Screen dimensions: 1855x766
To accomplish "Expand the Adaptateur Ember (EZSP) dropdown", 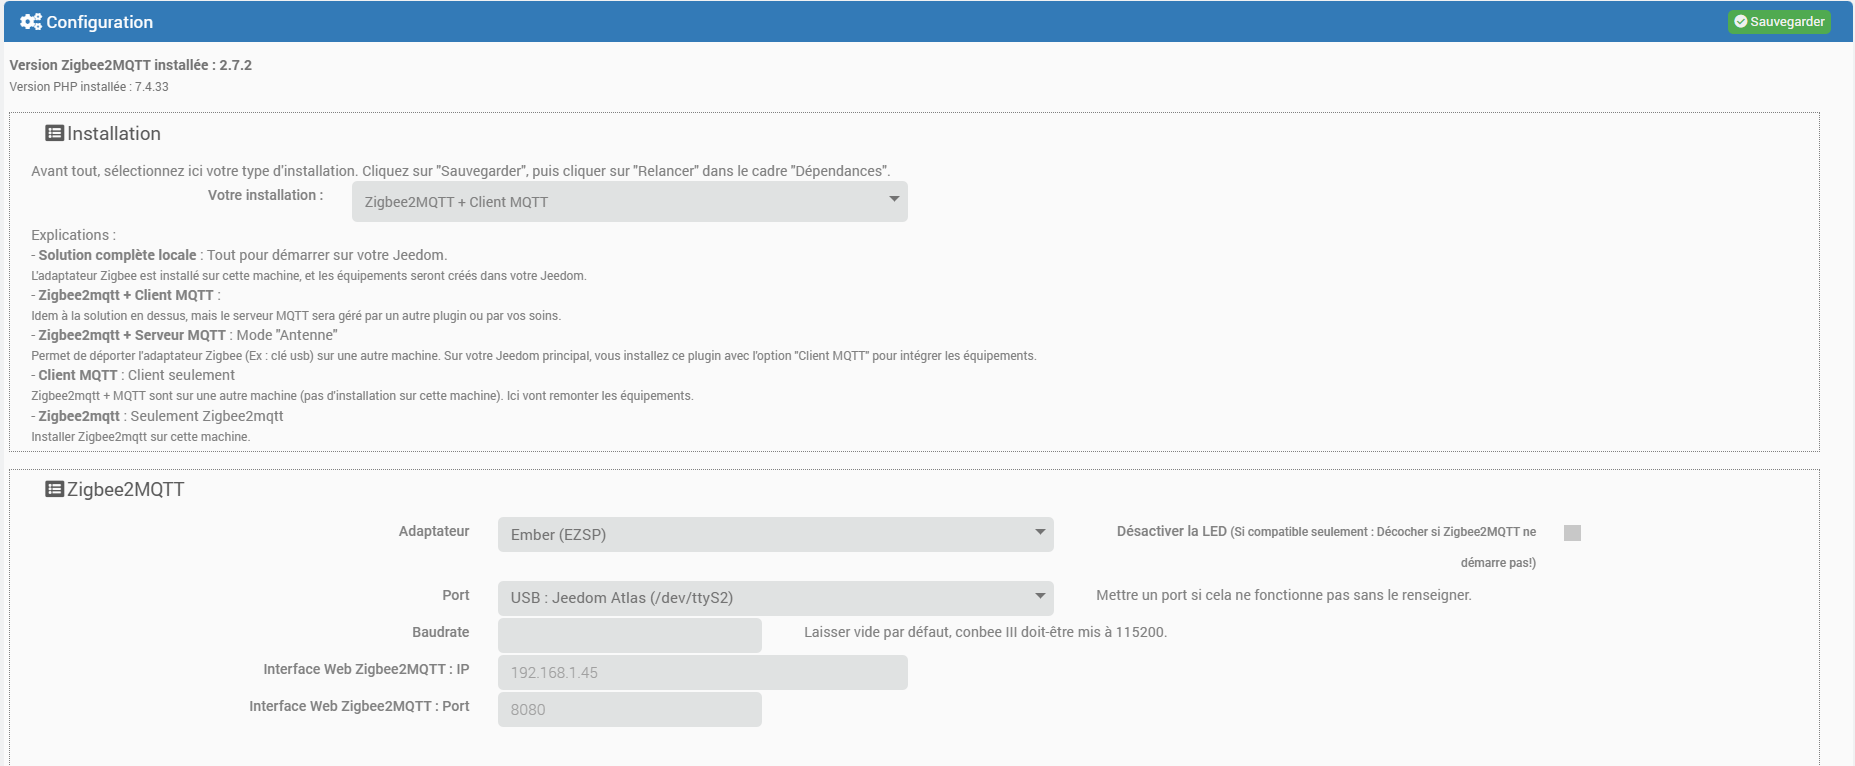I will pos(775,534).
